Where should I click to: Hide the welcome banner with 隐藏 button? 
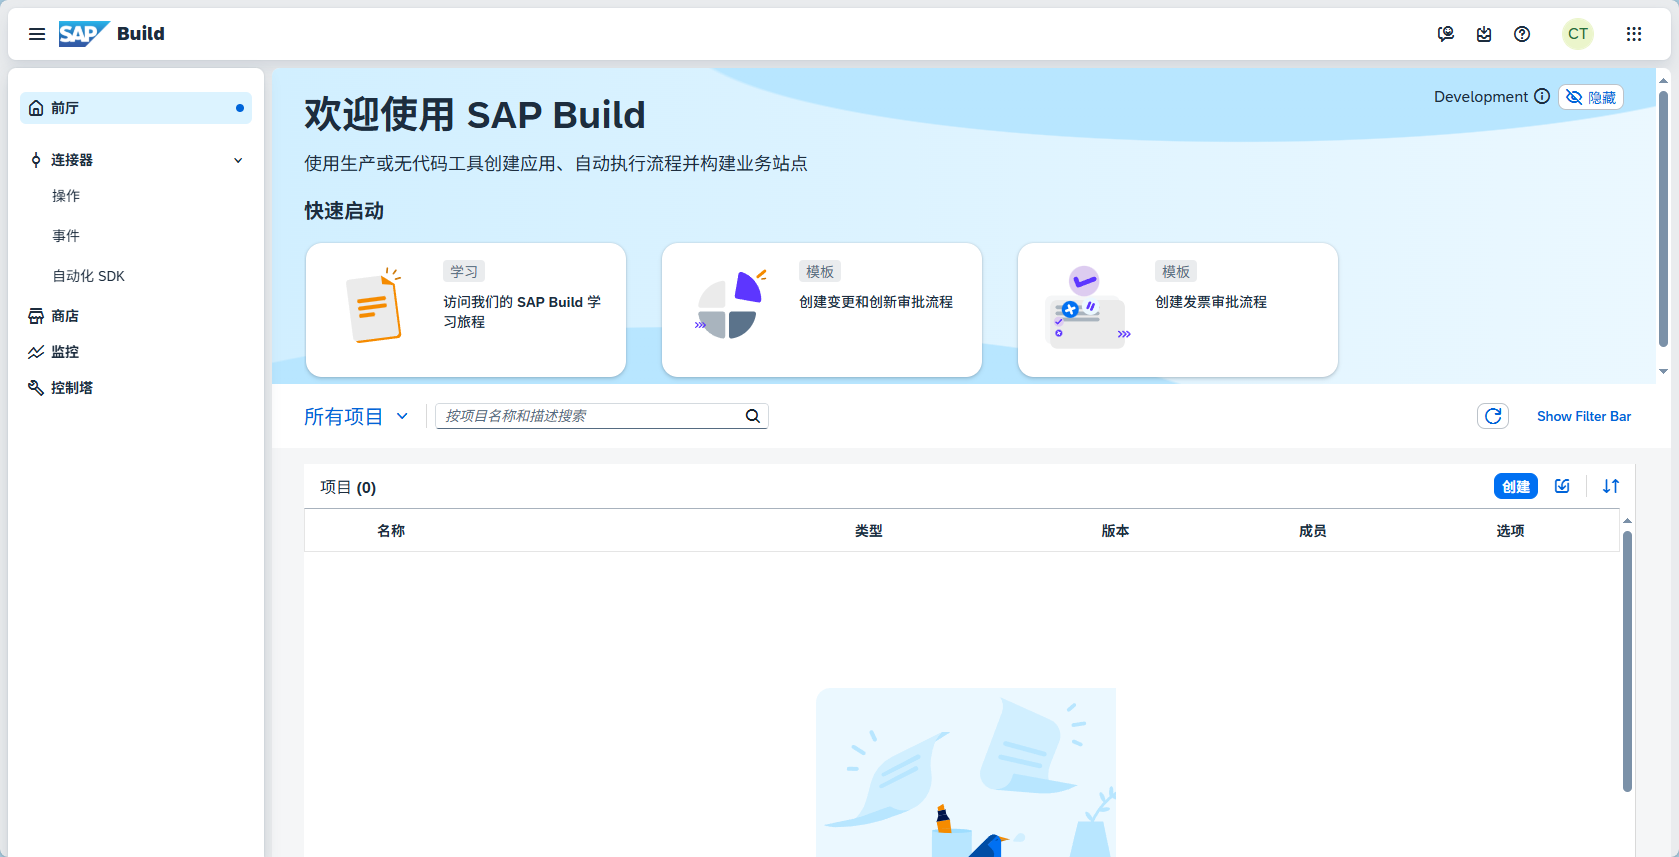coord(1591,97)
